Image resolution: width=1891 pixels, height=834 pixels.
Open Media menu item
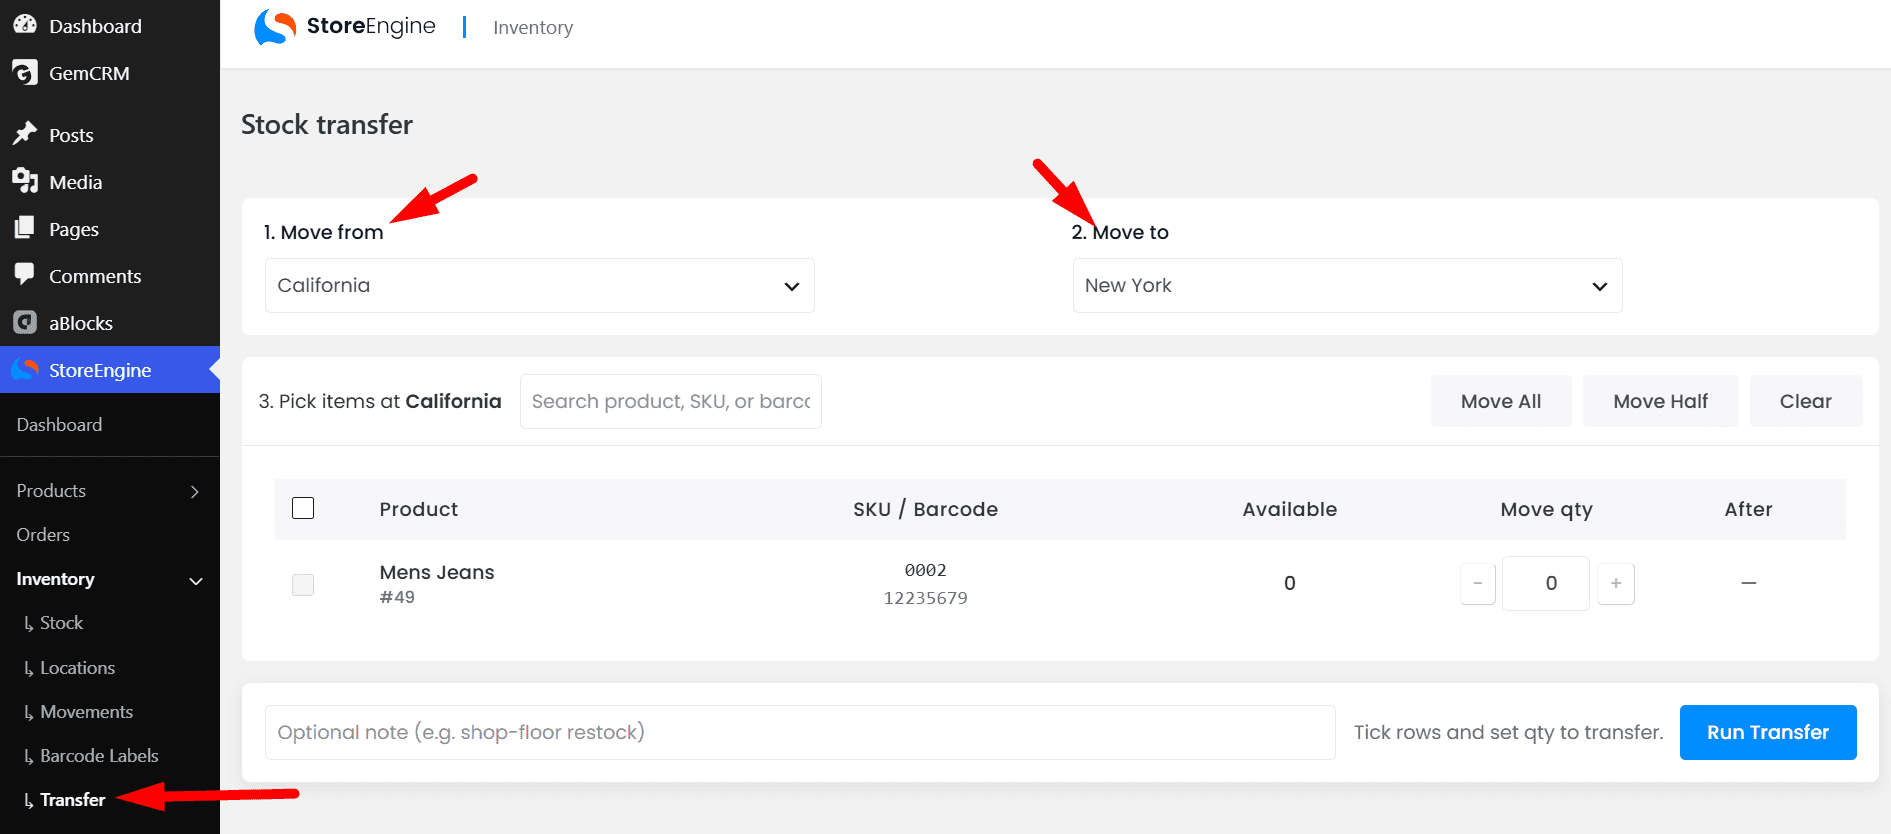tap(76, 182)
